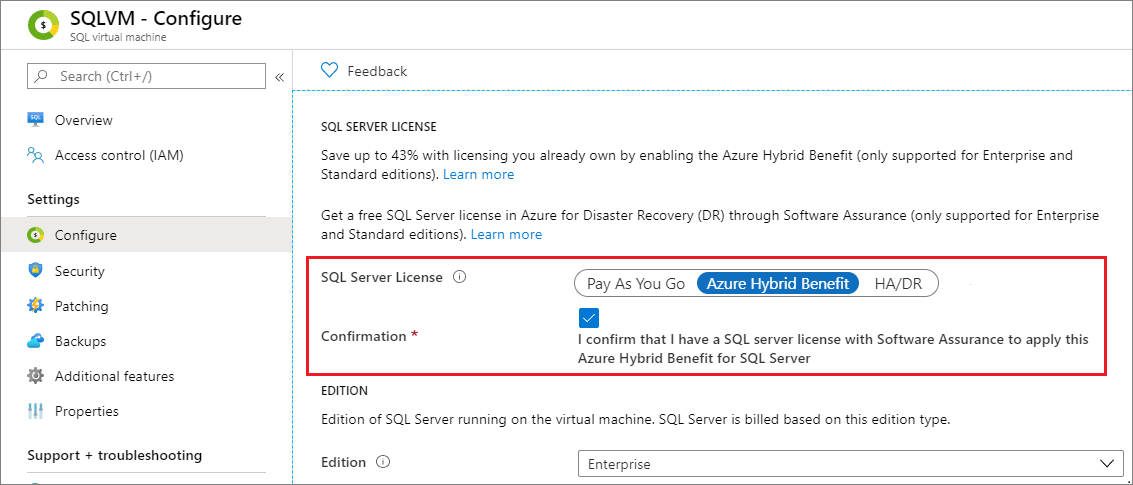Open the Edition dropdown set to Enterprise
The height and width of the screenshot is (485, 1133).
850,464
